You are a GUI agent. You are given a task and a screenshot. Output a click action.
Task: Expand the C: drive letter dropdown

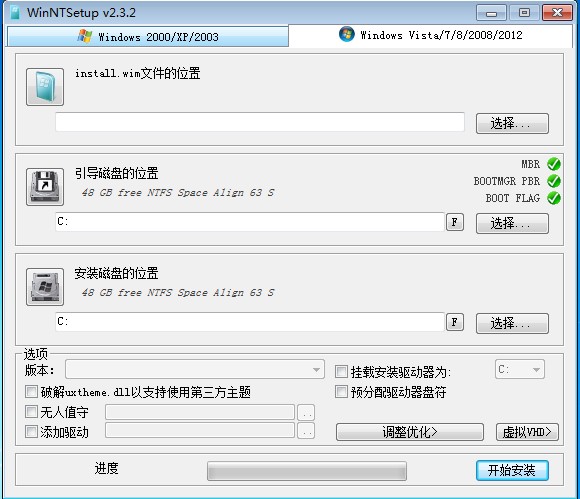(520, 369)
